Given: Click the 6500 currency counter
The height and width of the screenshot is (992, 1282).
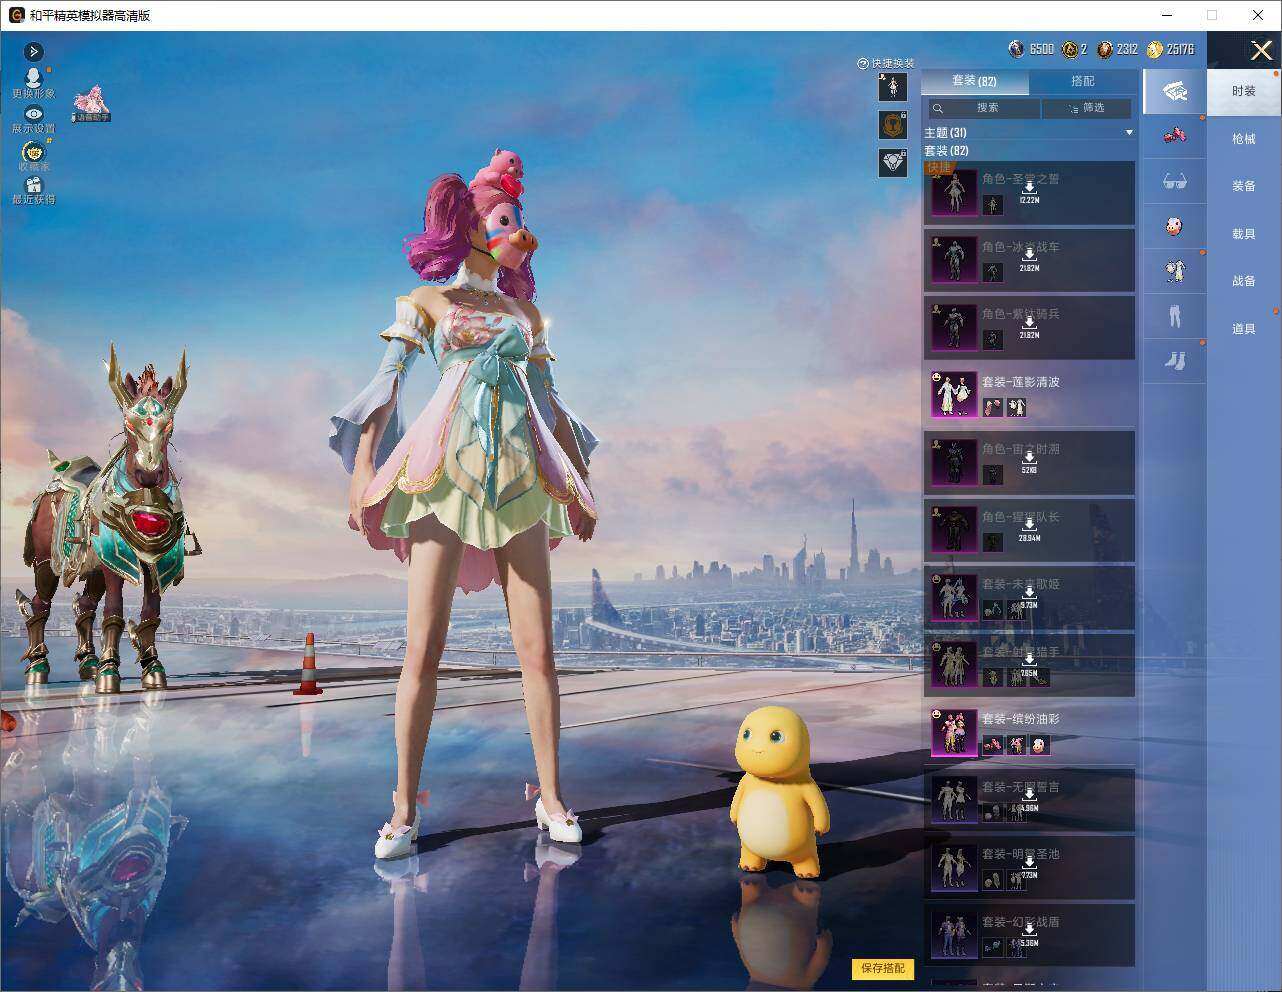Looking at the screenshot, I should click(1032, 49).
